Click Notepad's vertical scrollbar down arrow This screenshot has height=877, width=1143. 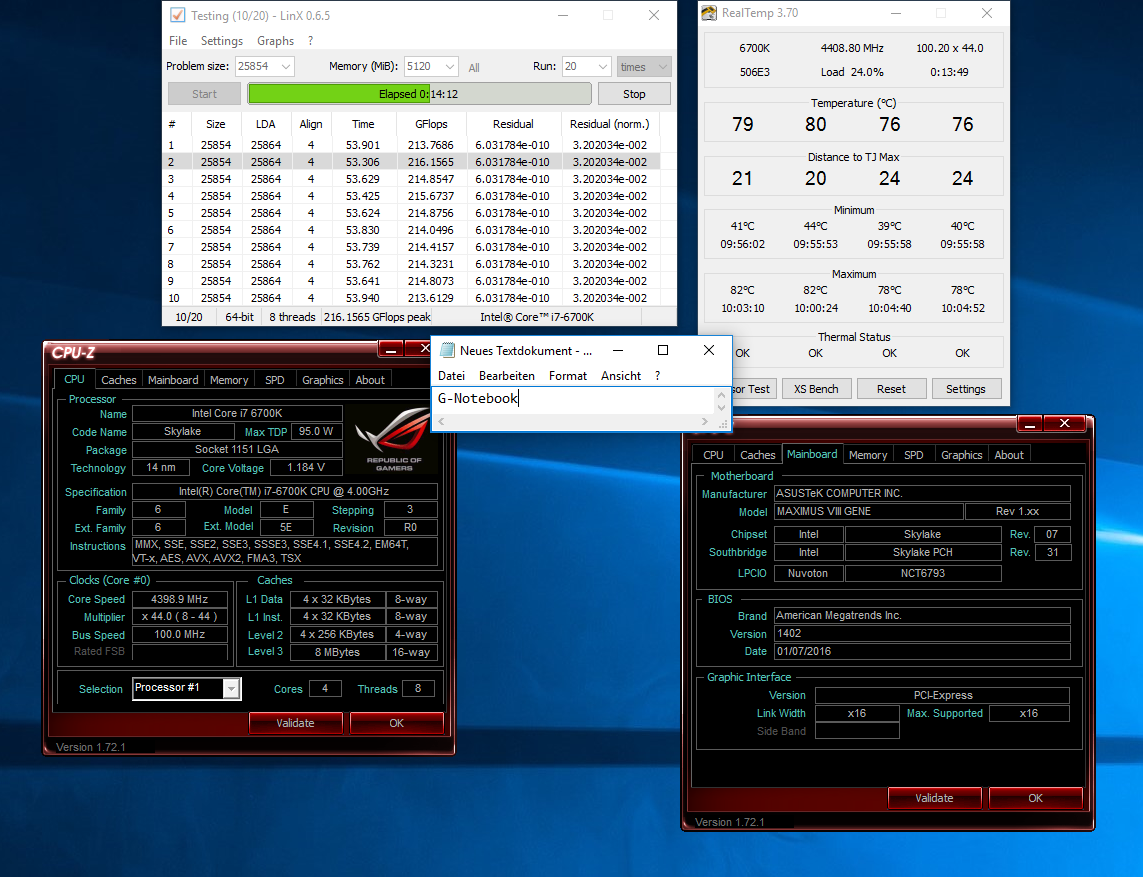point(720,407)
